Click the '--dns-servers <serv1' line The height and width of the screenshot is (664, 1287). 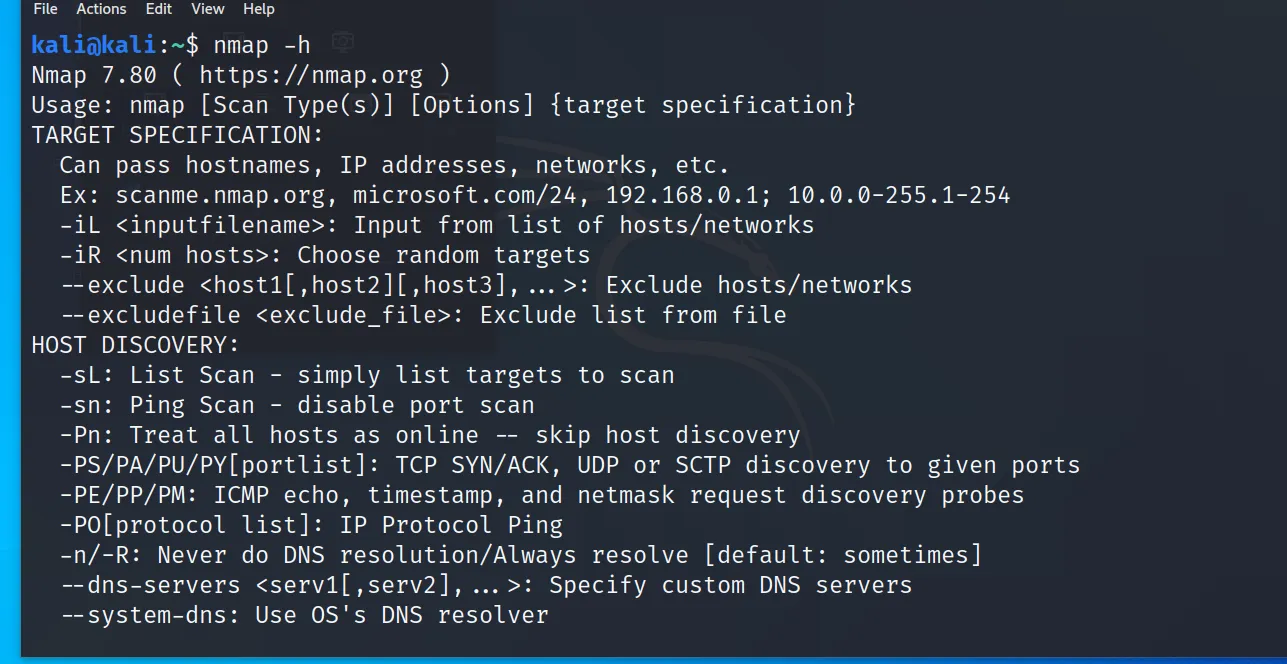(485, 585)
